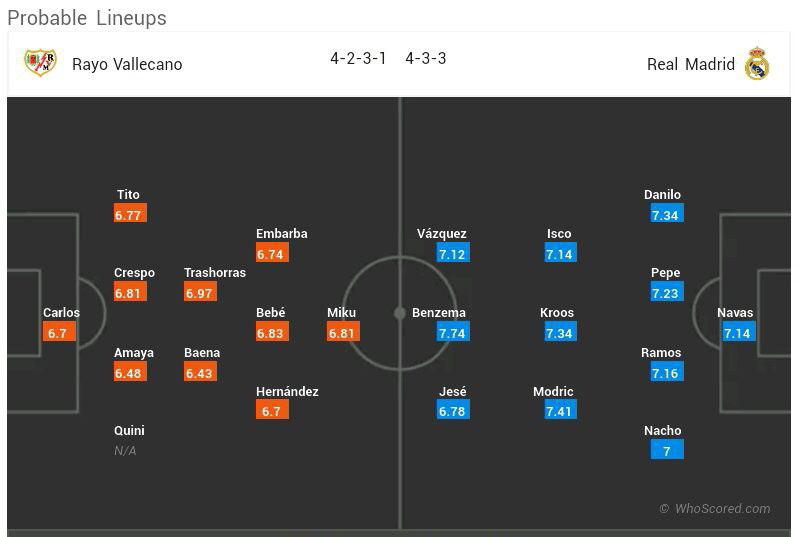The height and width of the screenshot is (537, 800).
Task: Click goalkeeper Carlos's 6.7 rating badge
Action: (57, 333)
